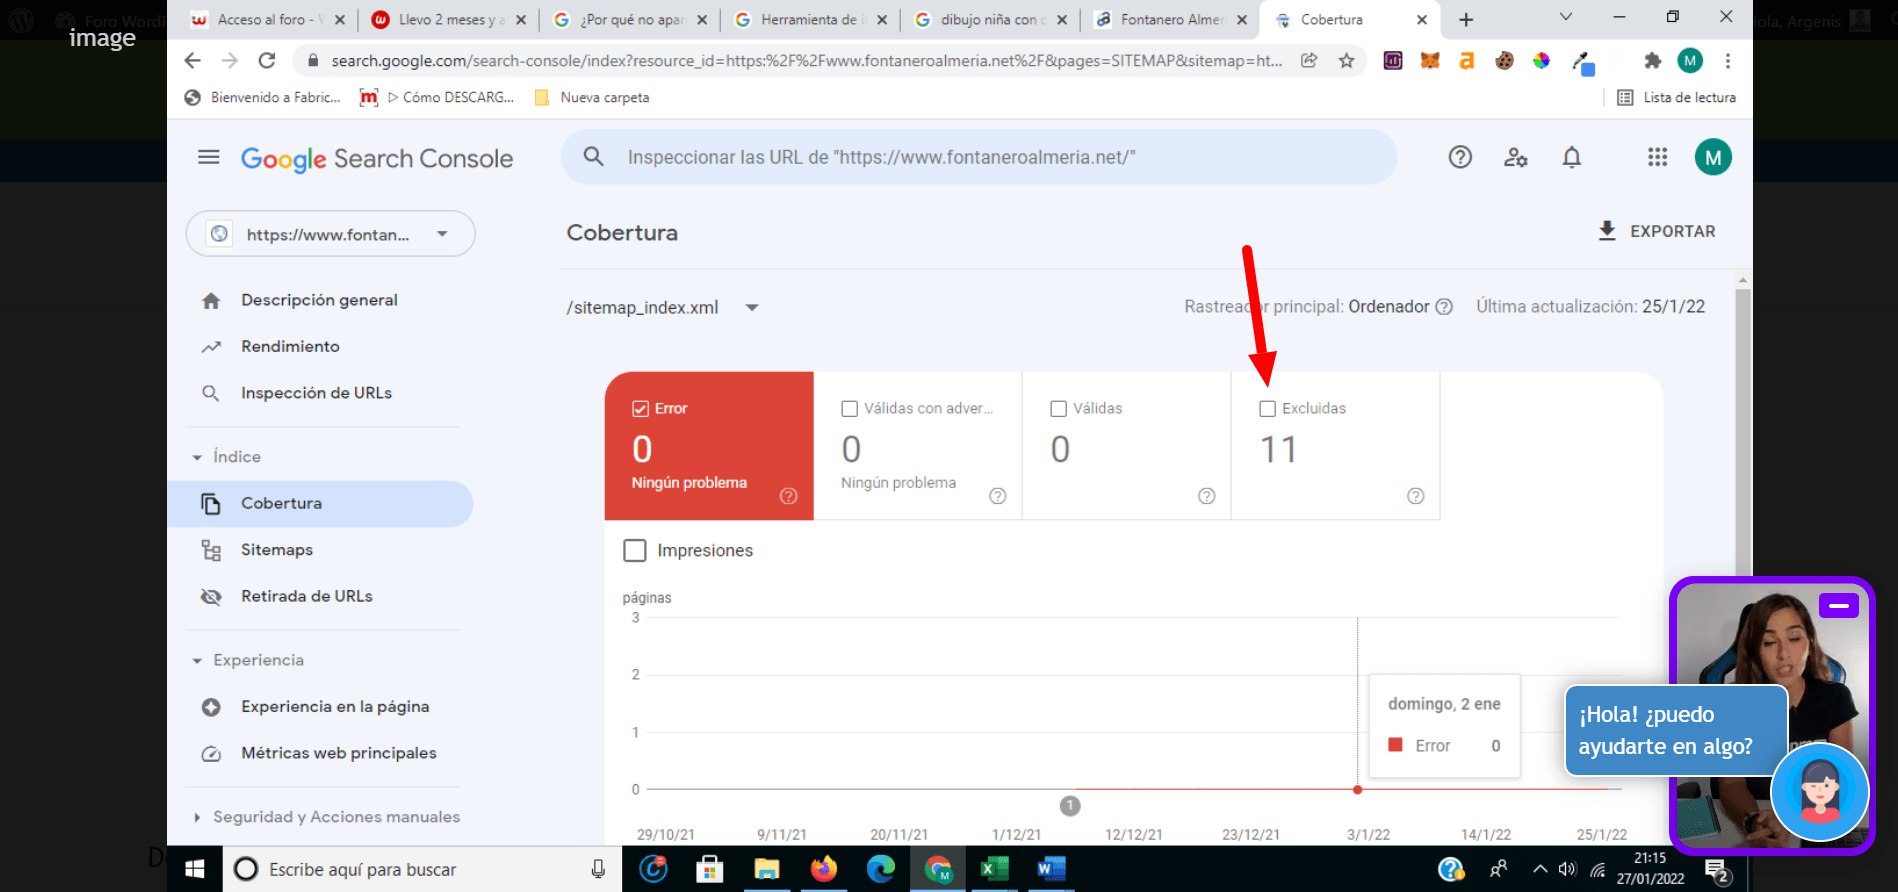Open the Chrome extensions puzzle icon
The image size is (1898, 892).
click(x=1652, y=61)
